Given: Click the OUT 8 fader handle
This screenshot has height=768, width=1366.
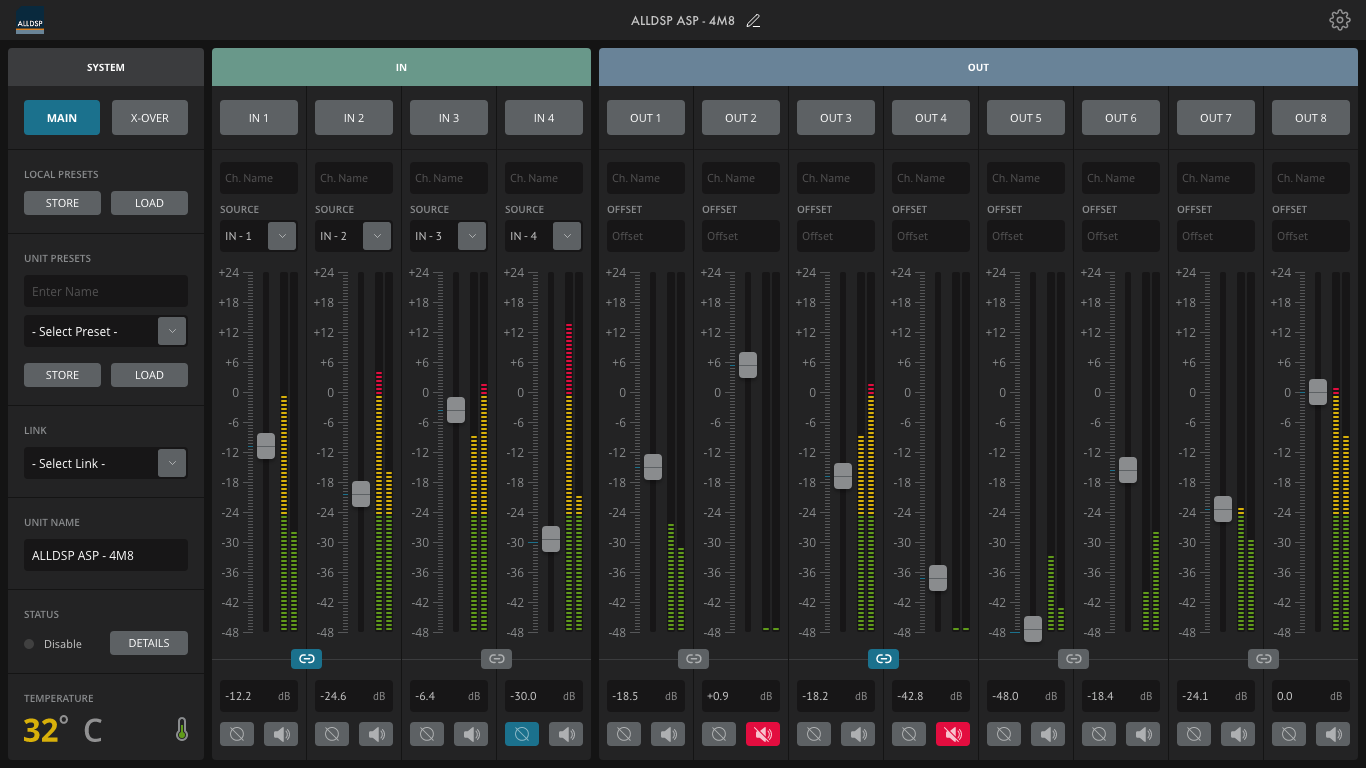Looking at the screenshot, I should [x=1317, y=392].
